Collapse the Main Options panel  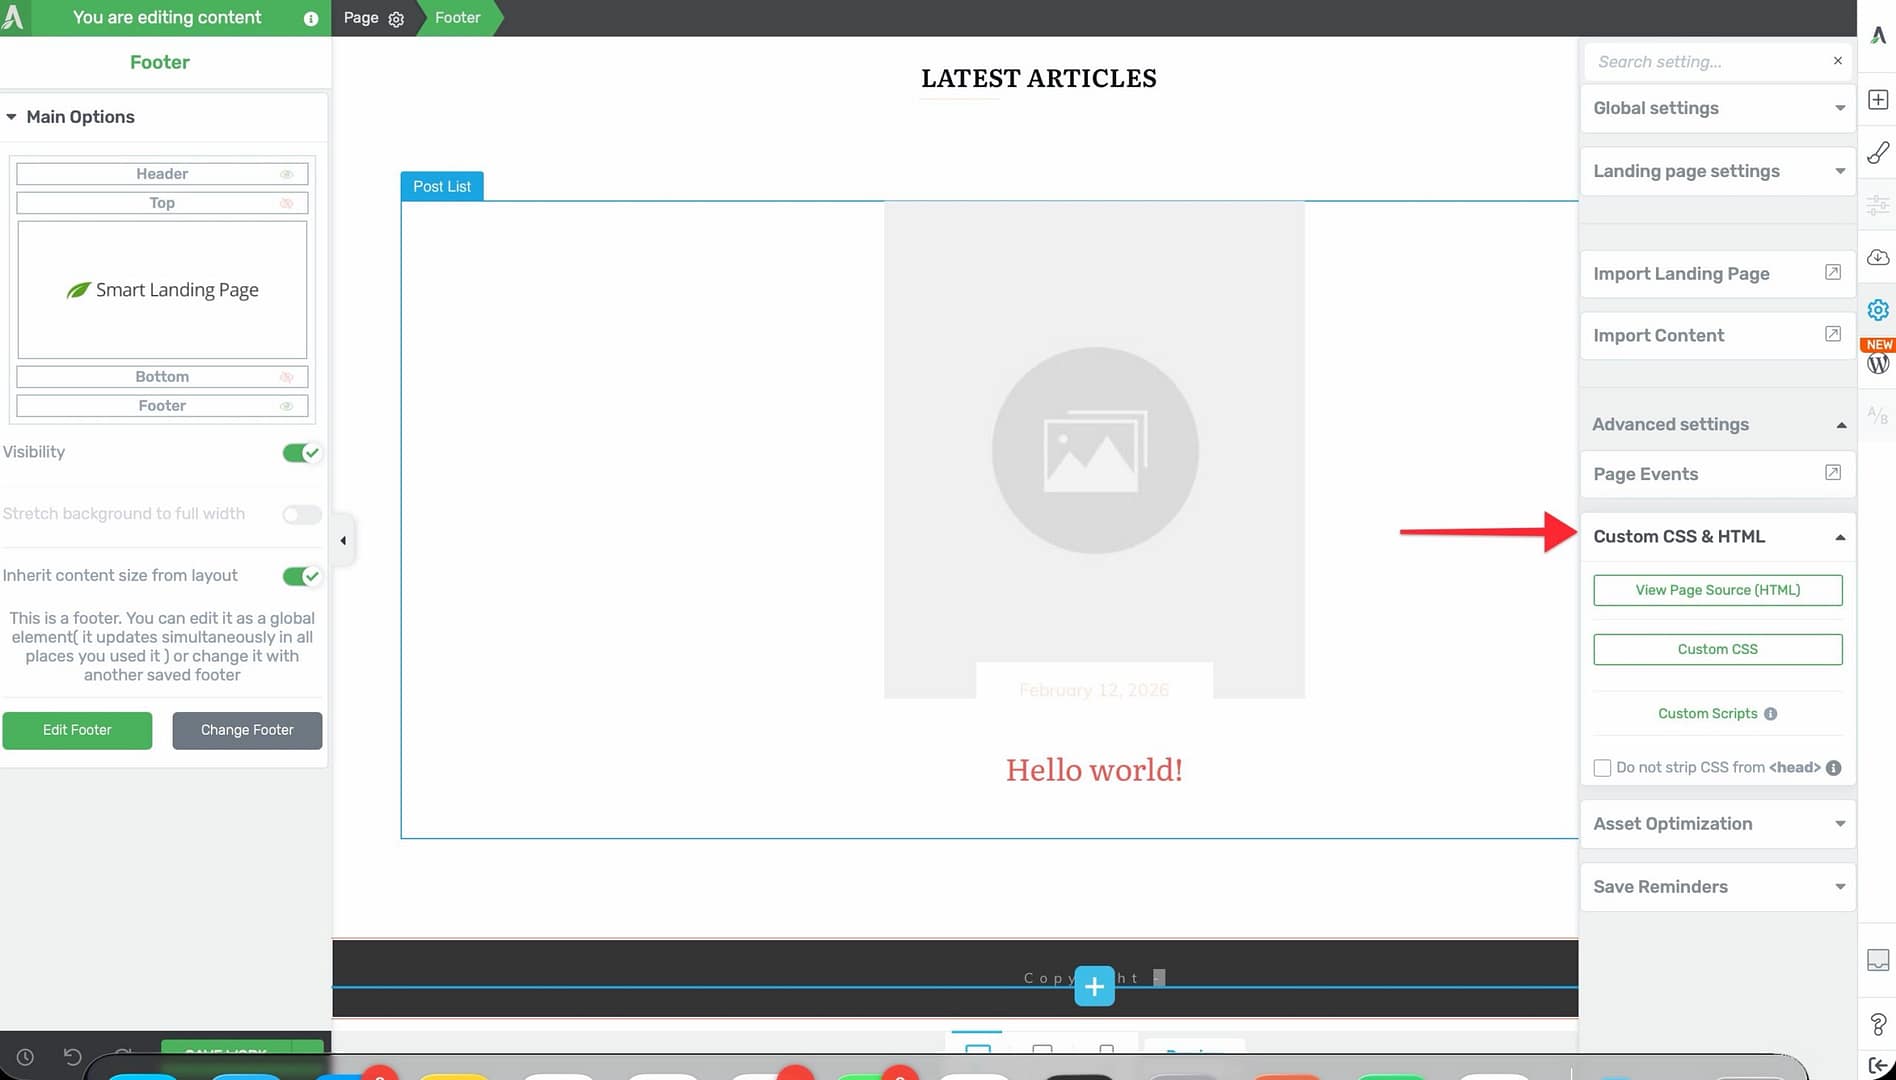[x=12, y=117]
